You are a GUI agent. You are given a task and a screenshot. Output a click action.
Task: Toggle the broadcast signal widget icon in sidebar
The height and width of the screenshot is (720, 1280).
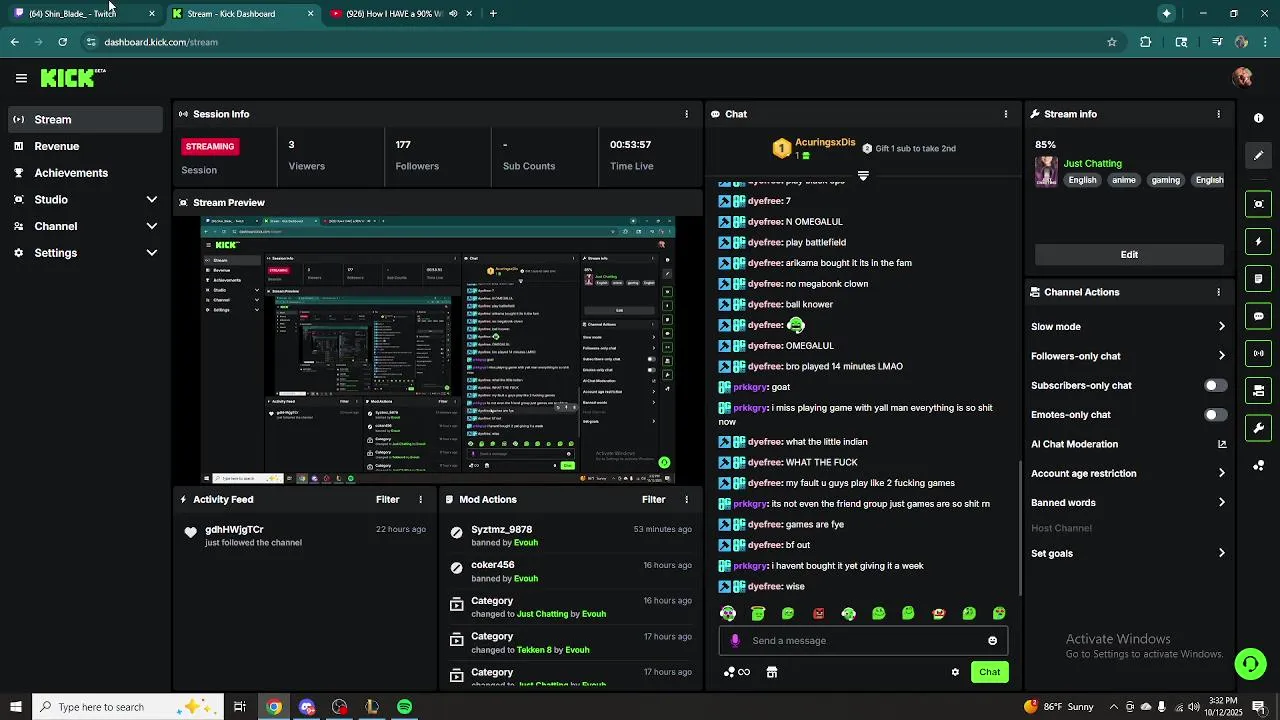[1258, 353]
